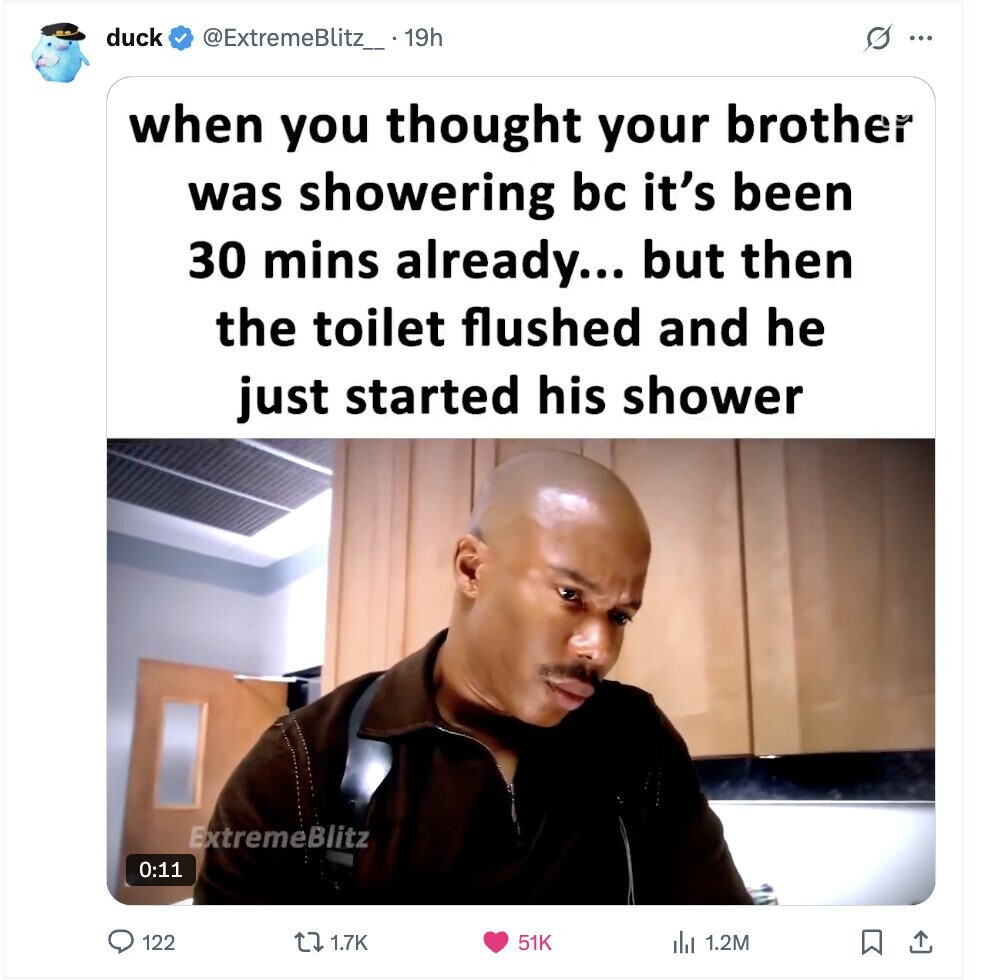
Task: Open the reply comment icon
Action: (121, 942)
